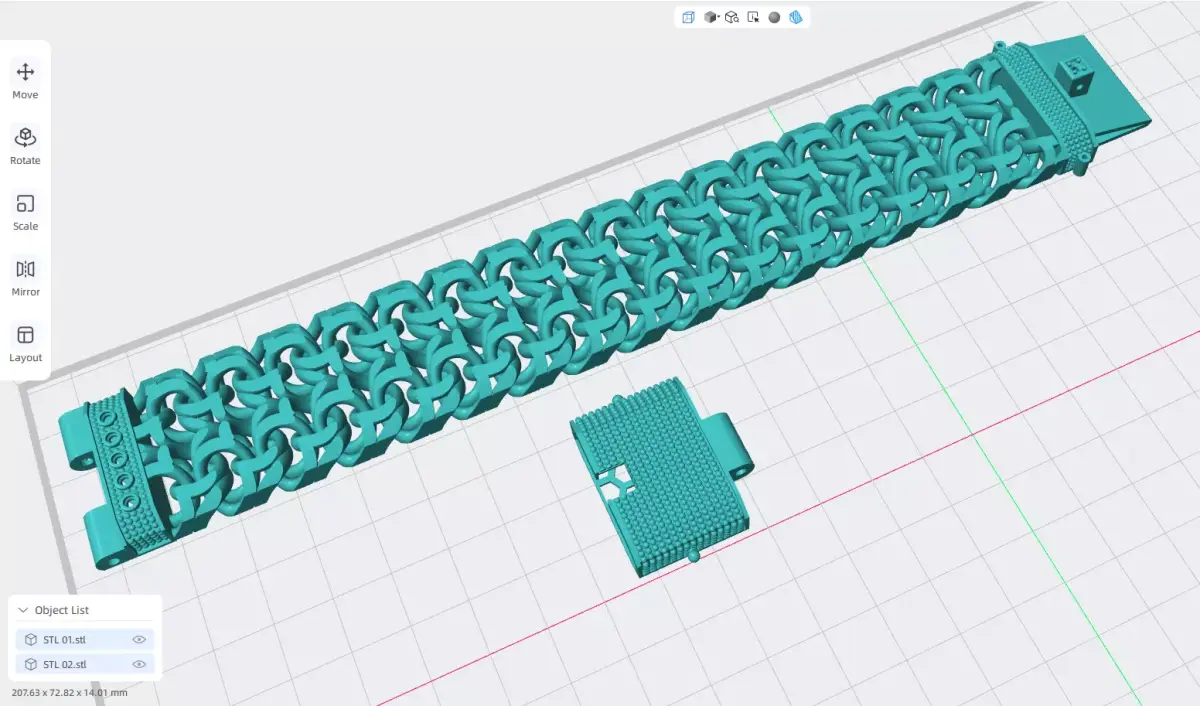Select STL 02.stl in the object list
This screenshot has height=706, width=1200.
[x=85, y=664]
